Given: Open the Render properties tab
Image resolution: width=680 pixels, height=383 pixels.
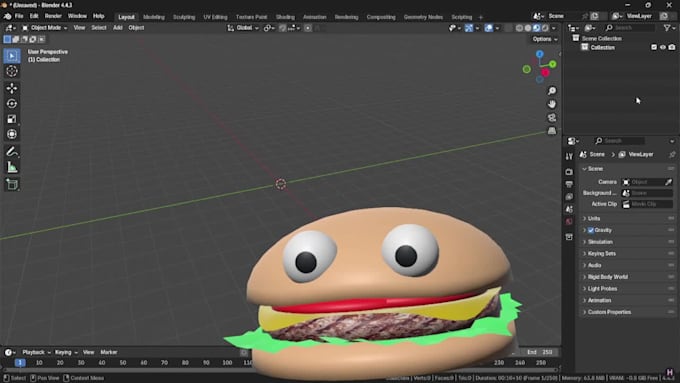Looking at the screenshot, I should pyautogui.click(x=569, y=172).
